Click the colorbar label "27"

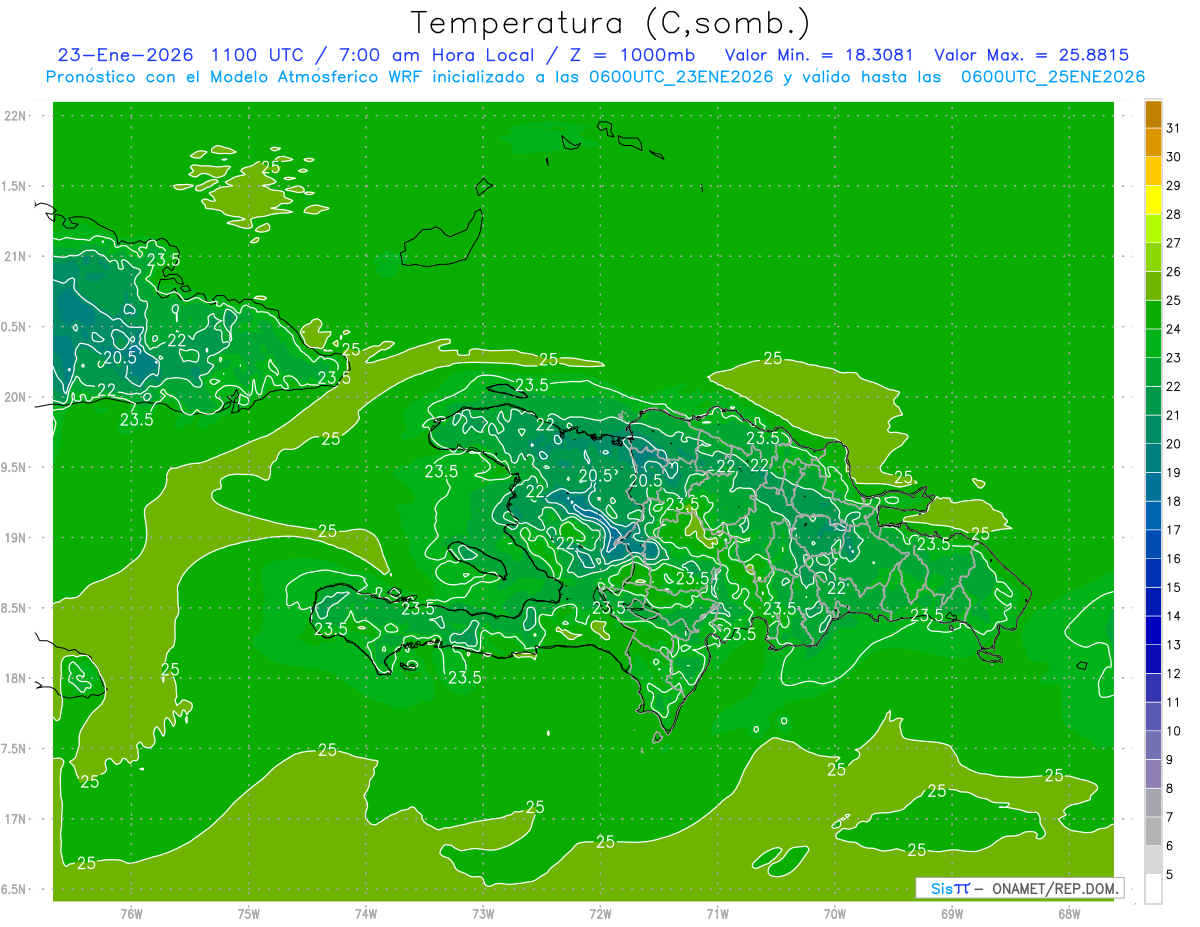[1174, 243]
